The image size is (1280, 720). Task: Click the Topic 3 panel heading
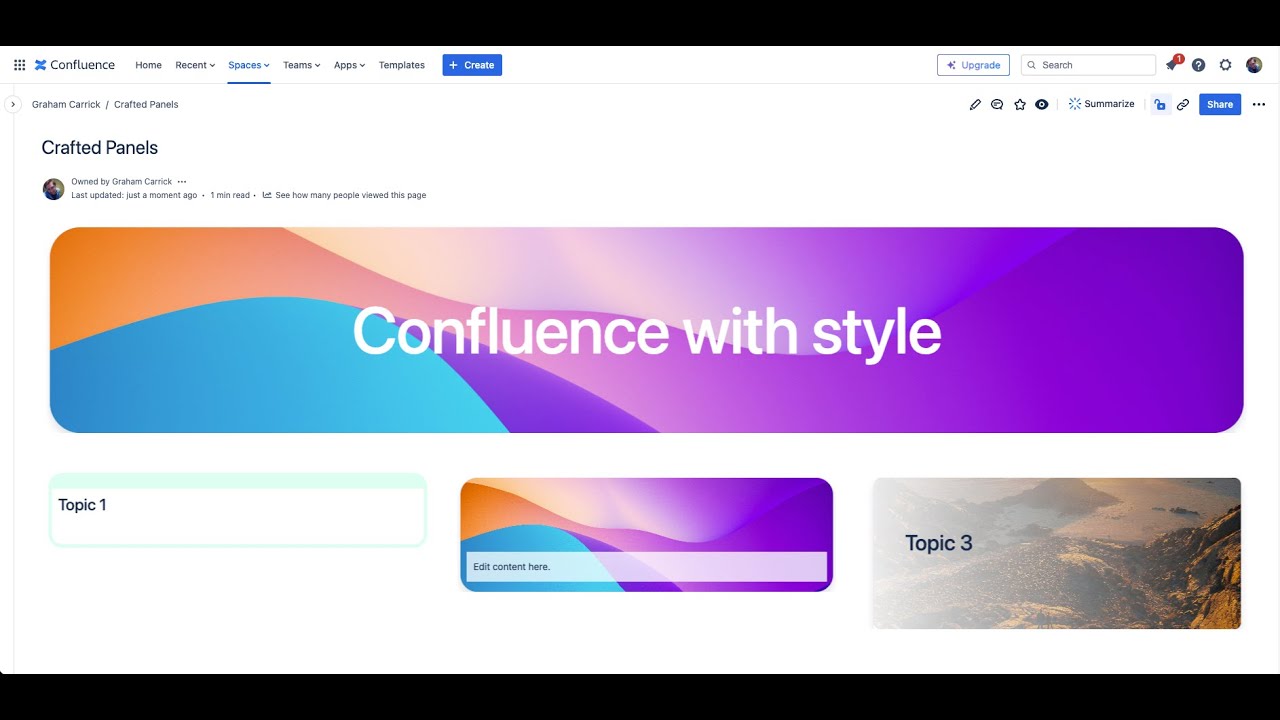click(x=938, y=543)
